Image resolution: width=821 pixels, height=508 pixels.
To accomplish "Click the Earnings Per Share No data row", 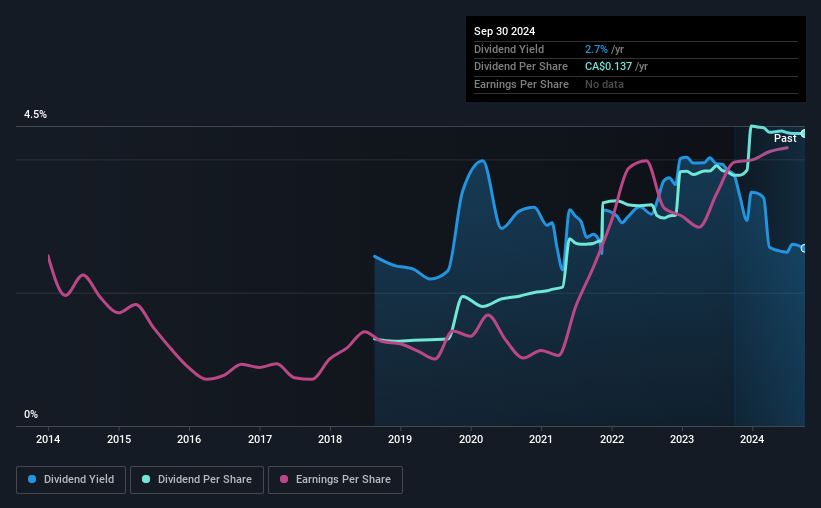I will pos(636,84).
